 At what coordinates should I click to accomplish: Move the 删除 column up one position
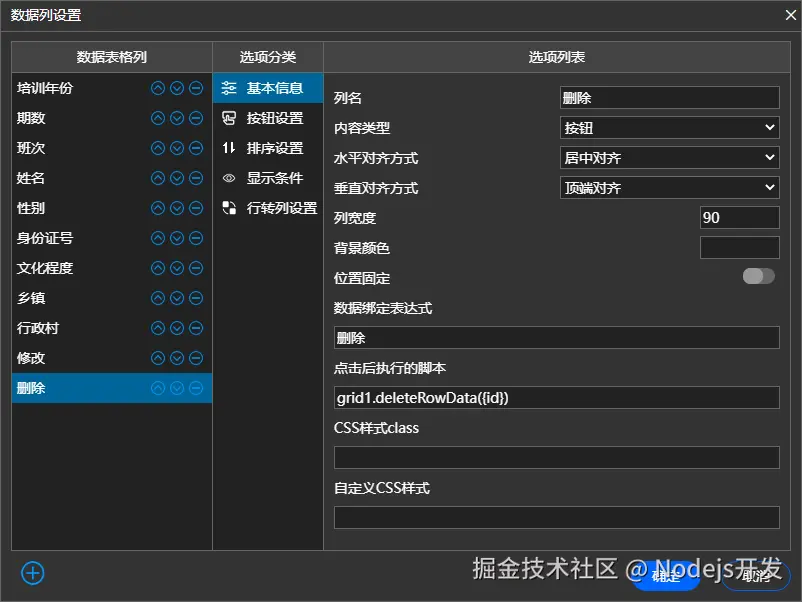point(158,388)
